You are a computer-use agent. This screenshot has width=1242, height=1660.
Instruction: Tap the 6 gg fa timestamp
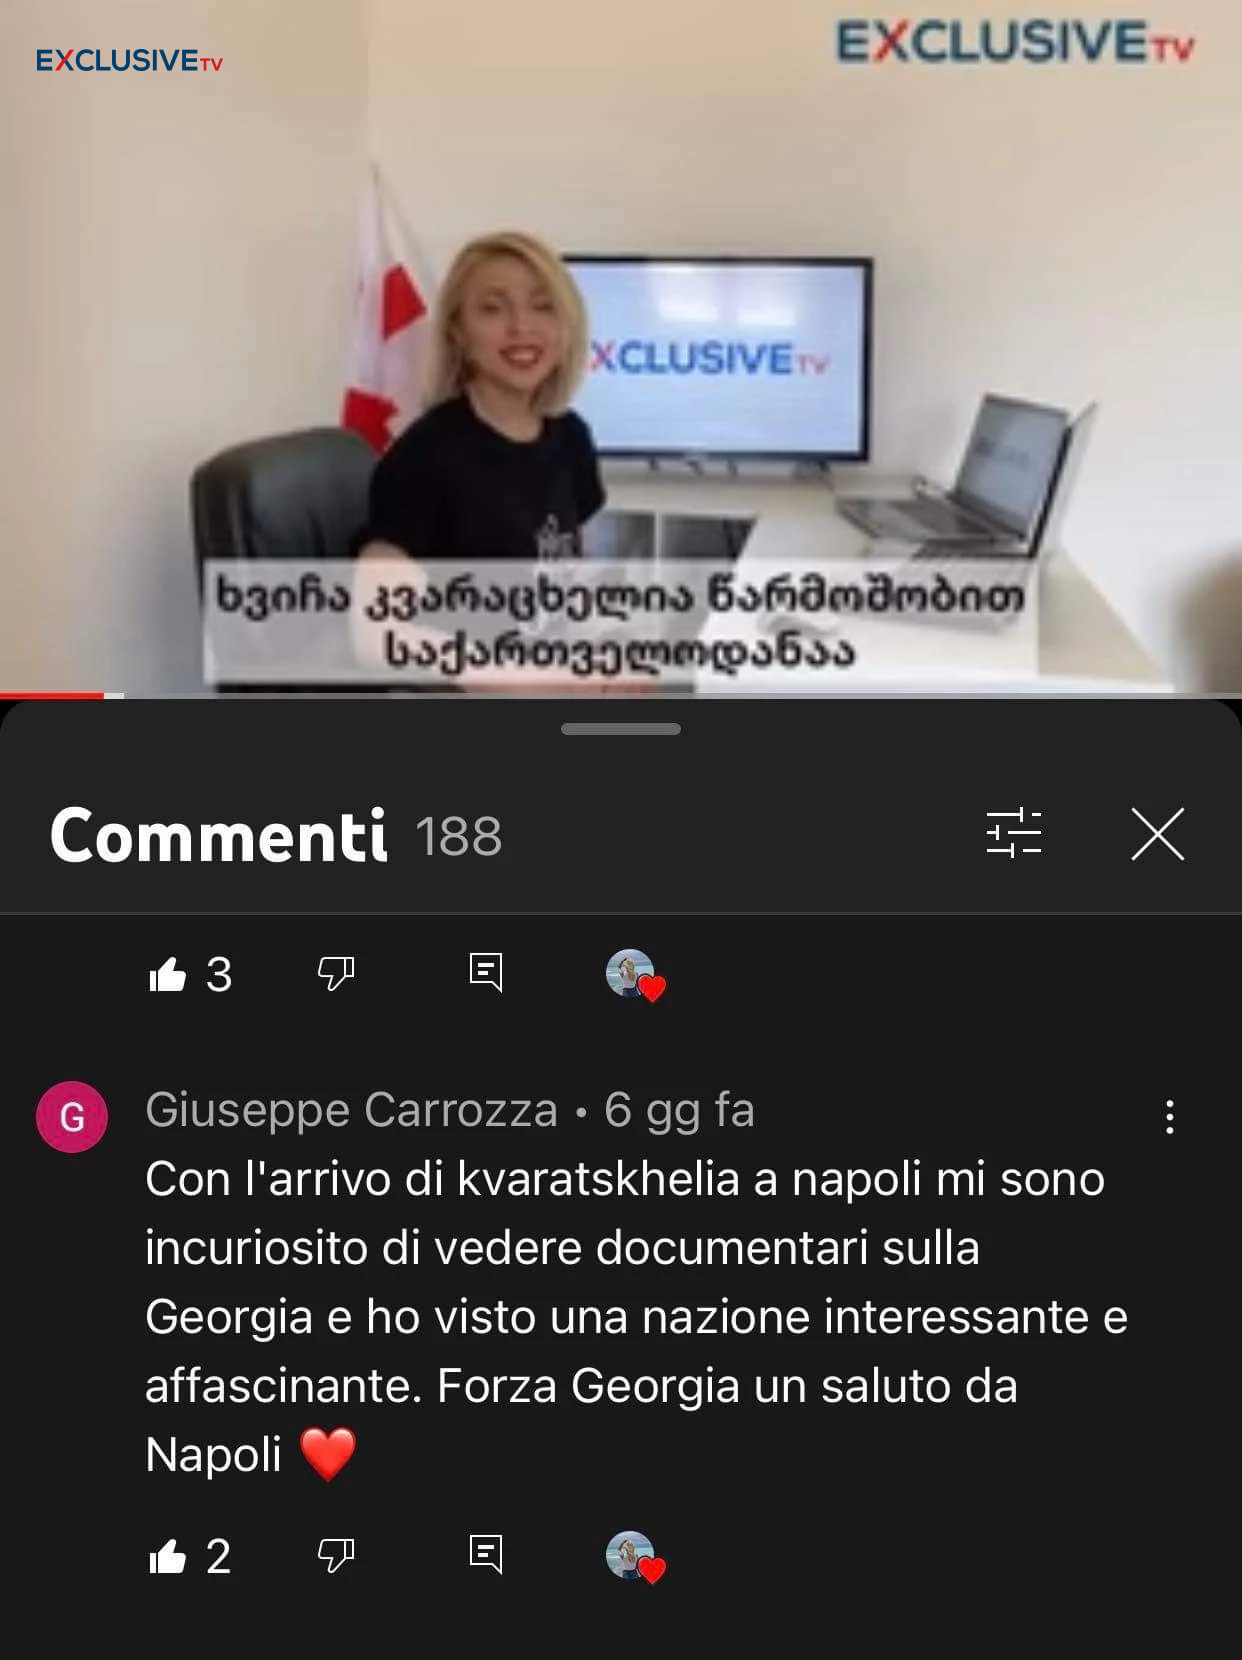[679, 1110]
